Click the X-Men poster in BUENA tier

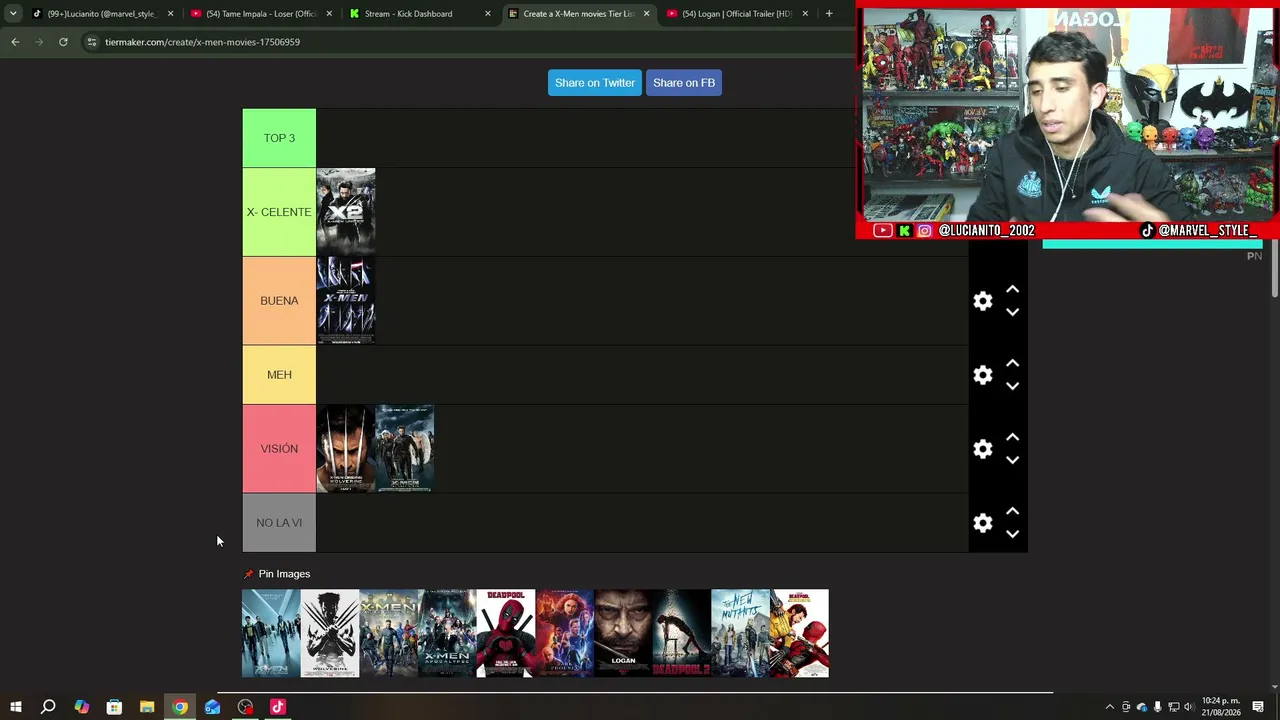(x=346, y=301)
